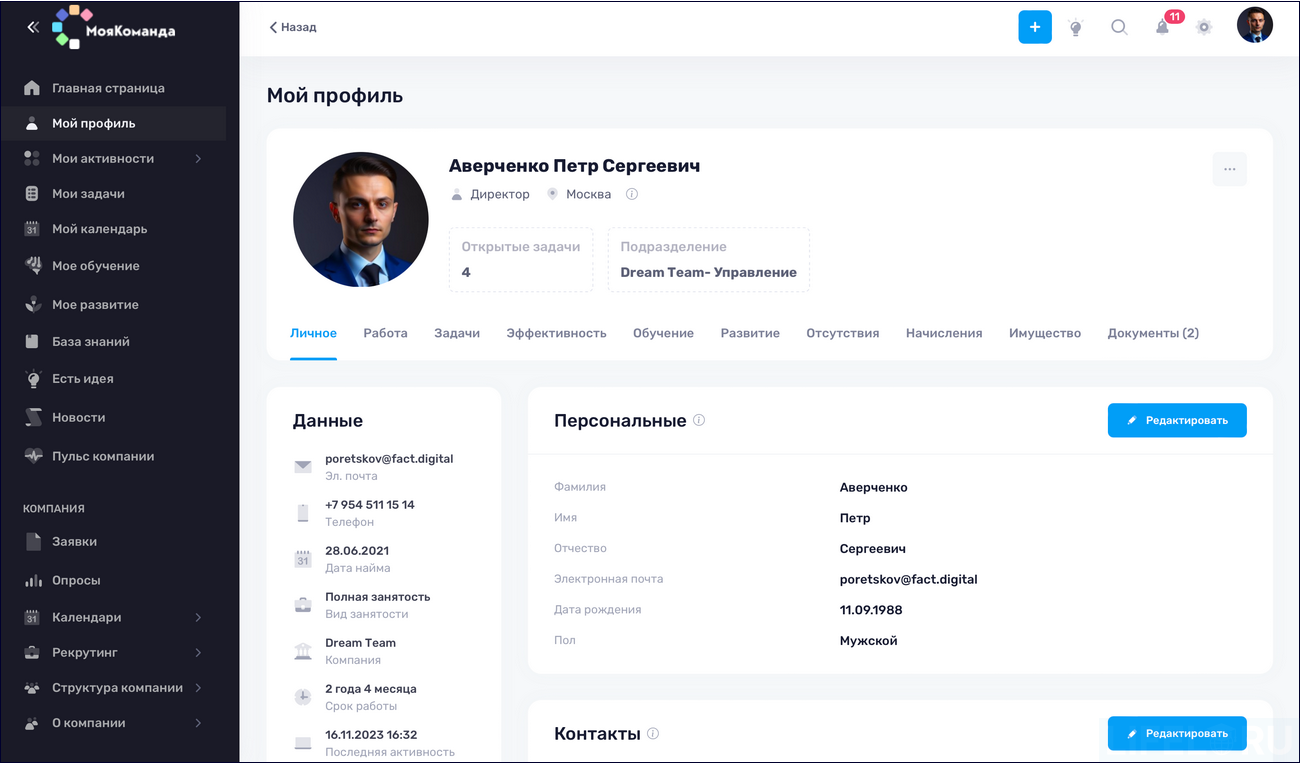
Task: Click the info icon beside Москва
Action: click(x=631, y=194)
